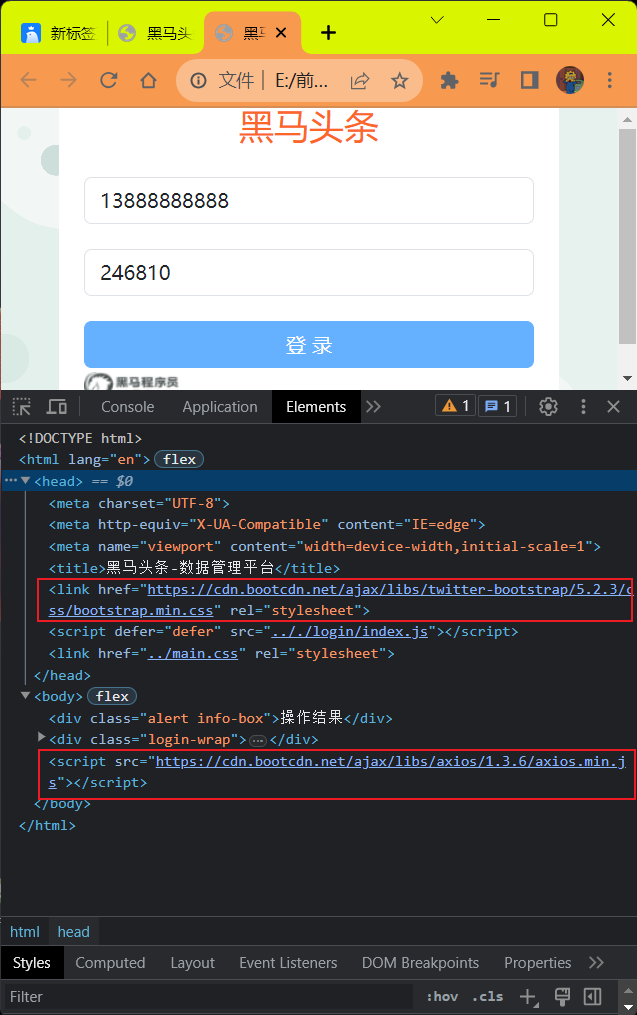The height and width of the screenshot is (1015, 637).
Task: Expand the login-wrap div node
Action: (41, 737)
